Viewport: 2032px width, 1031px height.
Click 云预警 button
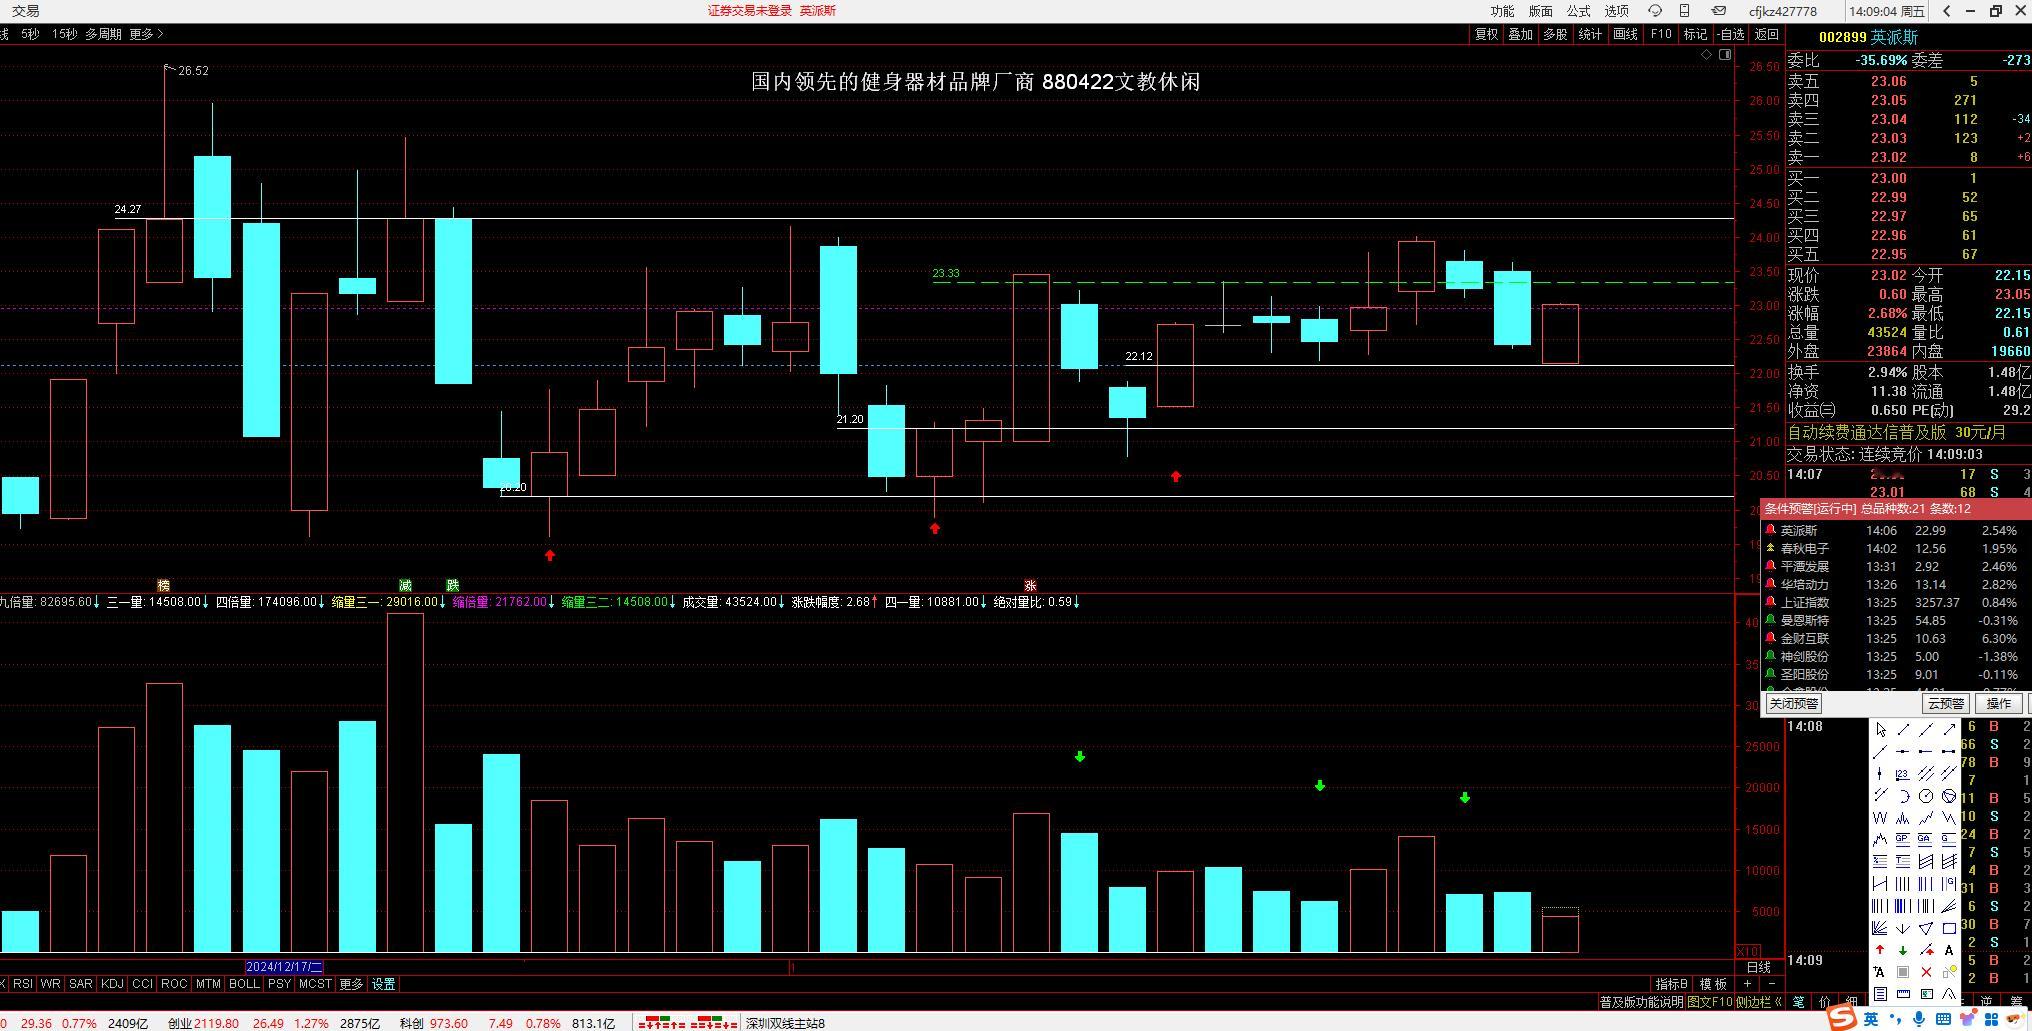click(x=1945, y=704)
